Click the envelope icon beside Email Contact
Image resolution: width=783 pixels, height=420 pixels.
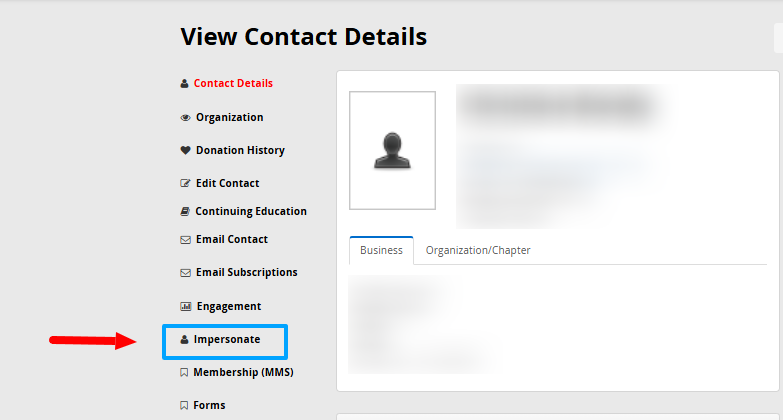click(185, 240)
